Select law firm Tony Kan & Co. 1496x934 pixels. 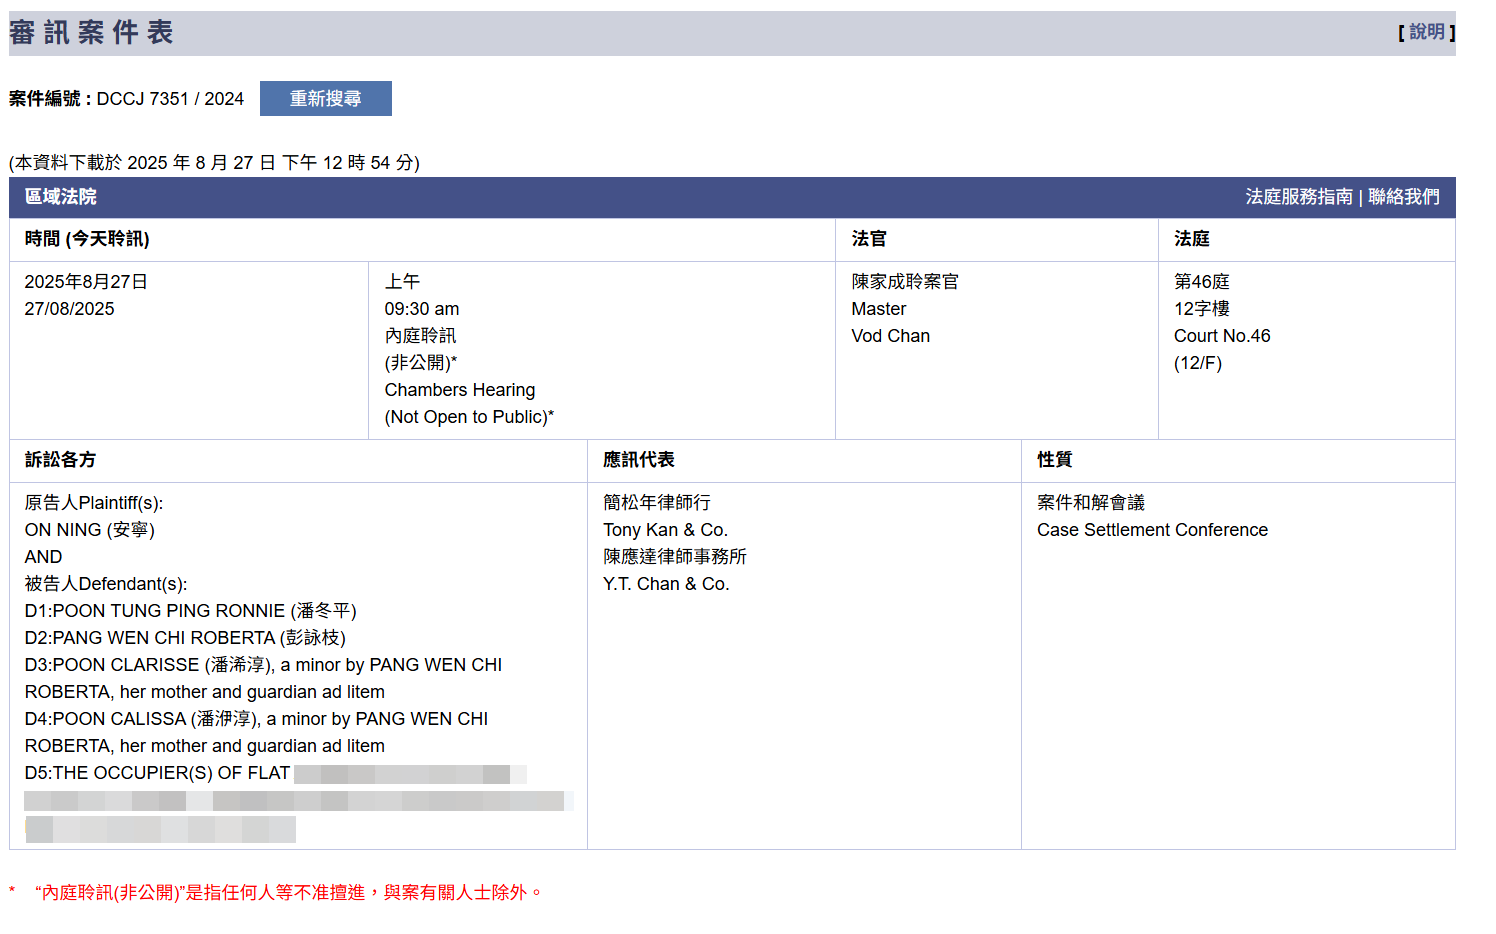(x=664, y=529)
